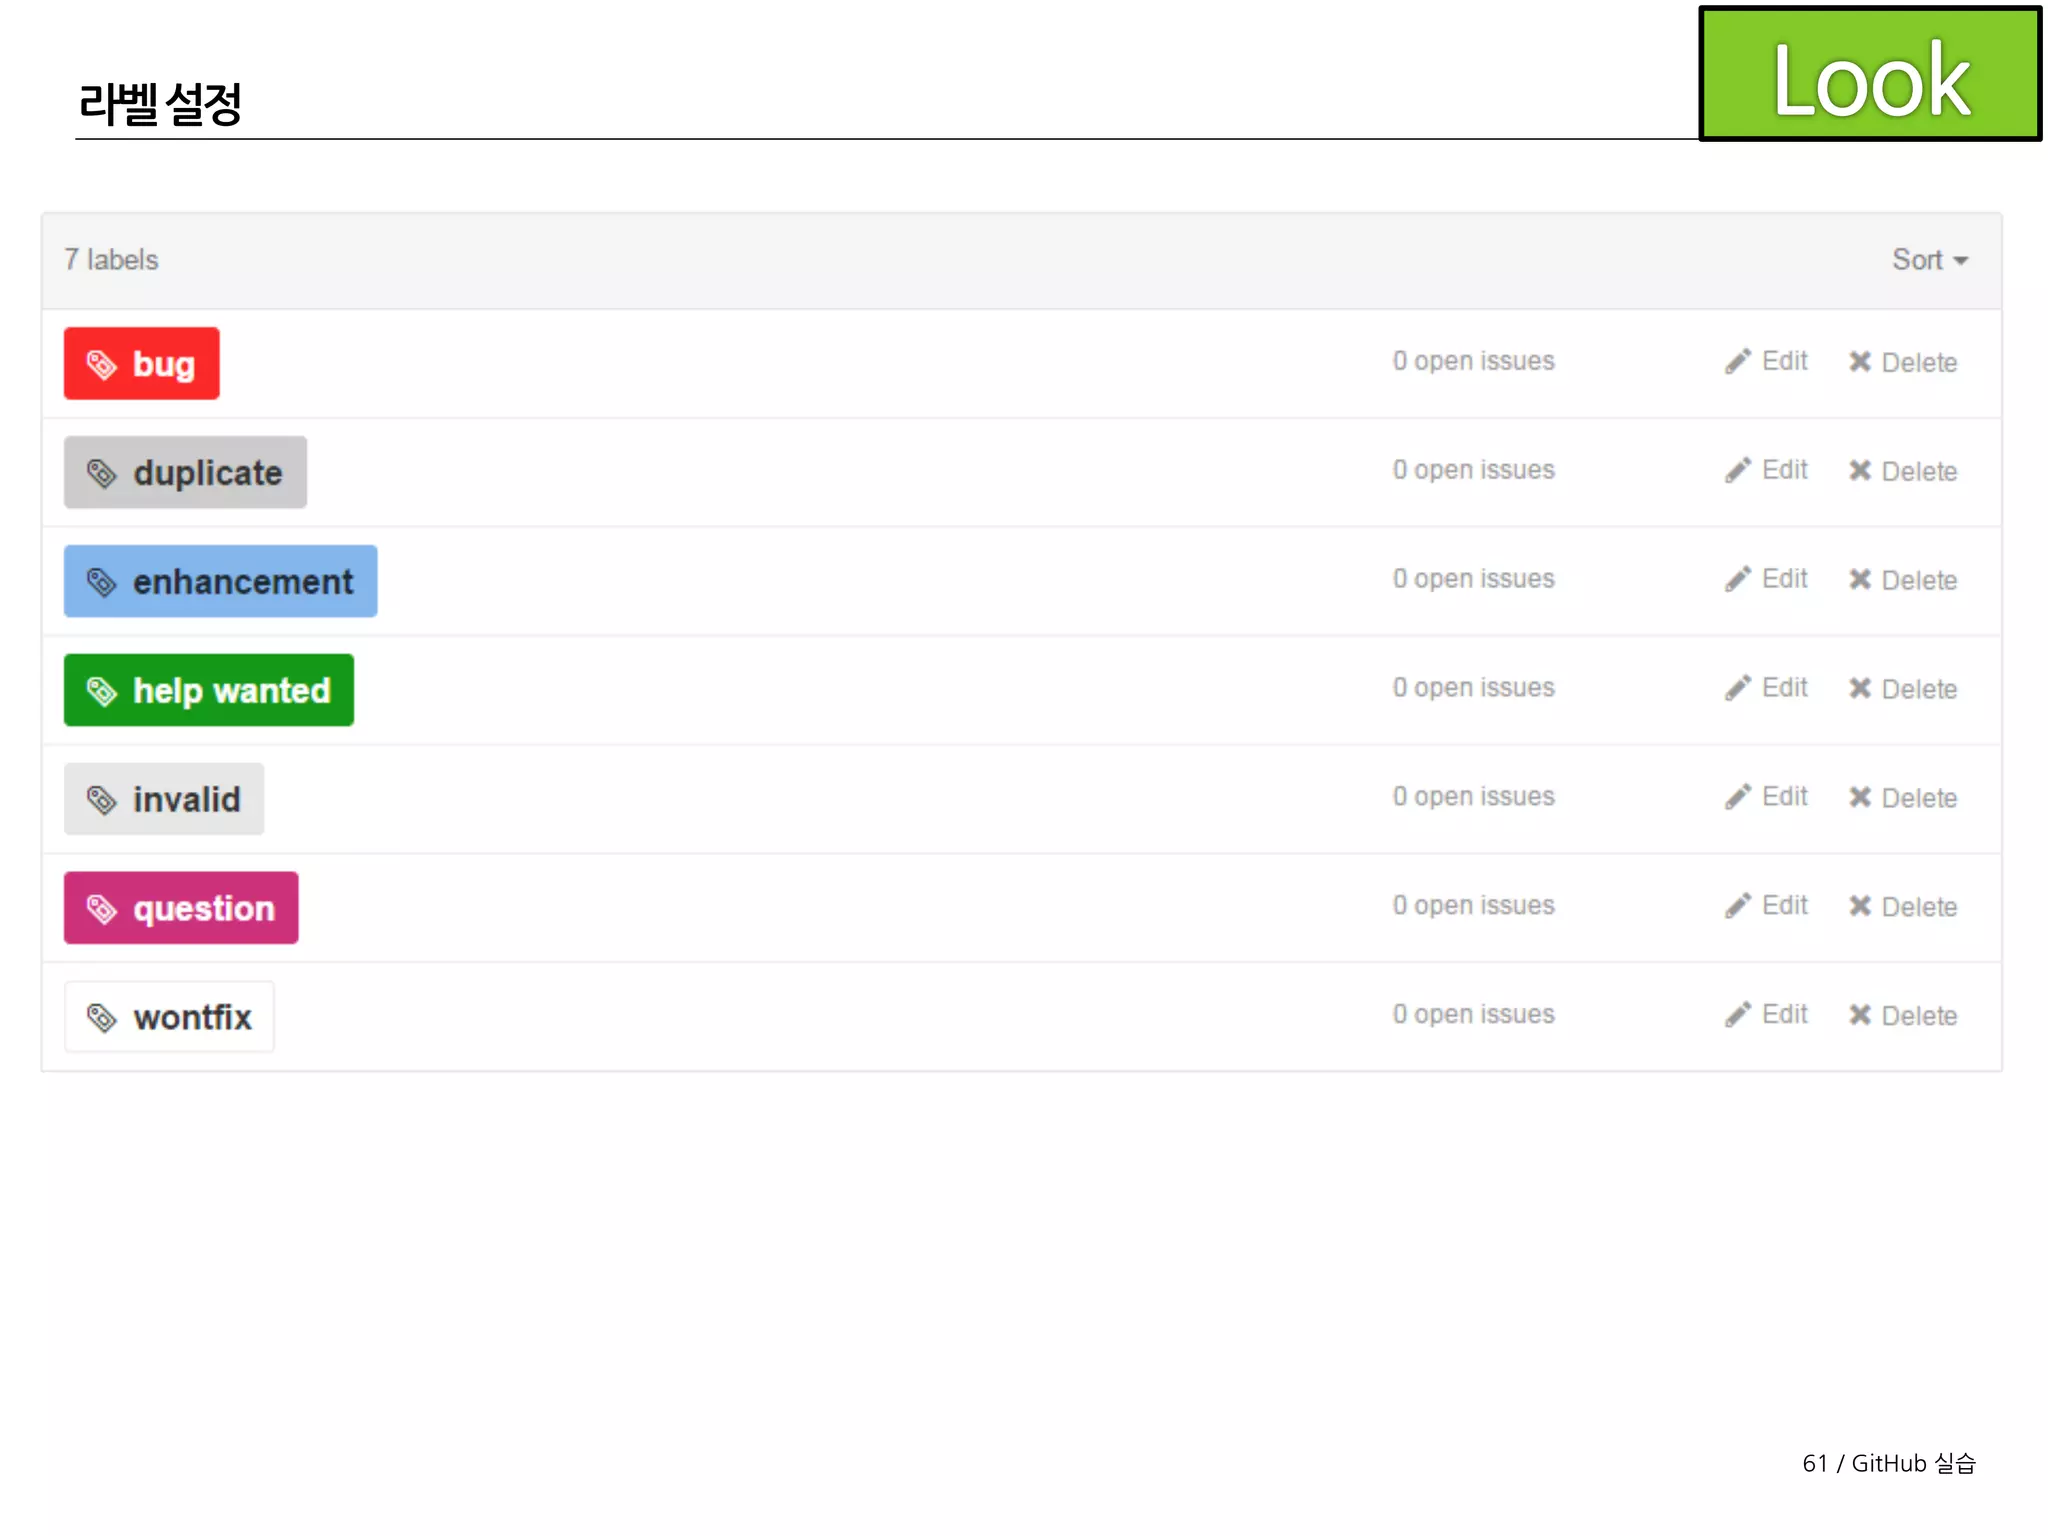Click the pencil icon in help wanted row

[1738, 689]
